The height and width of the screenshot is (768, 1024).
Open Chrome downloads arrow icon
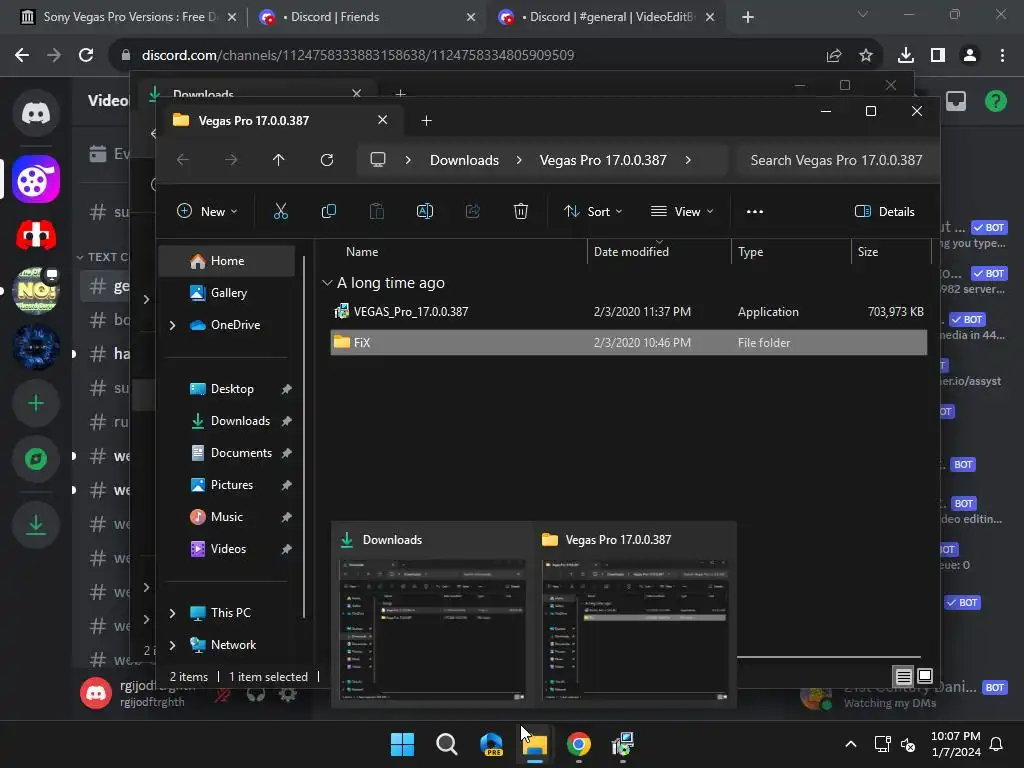point(906,55)
